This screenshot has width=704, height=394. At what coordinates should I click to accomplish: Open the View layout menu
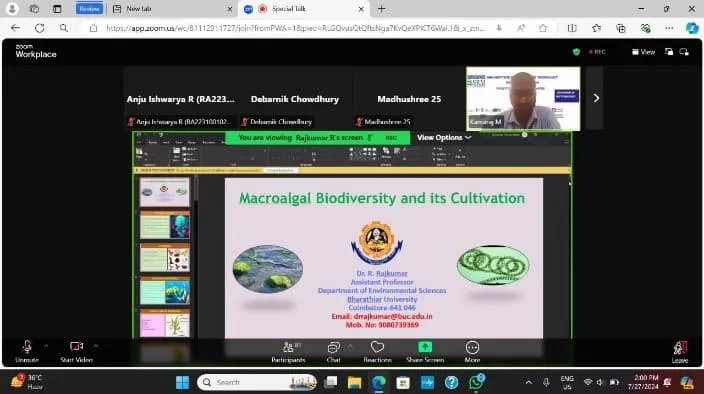coord(643,52)
